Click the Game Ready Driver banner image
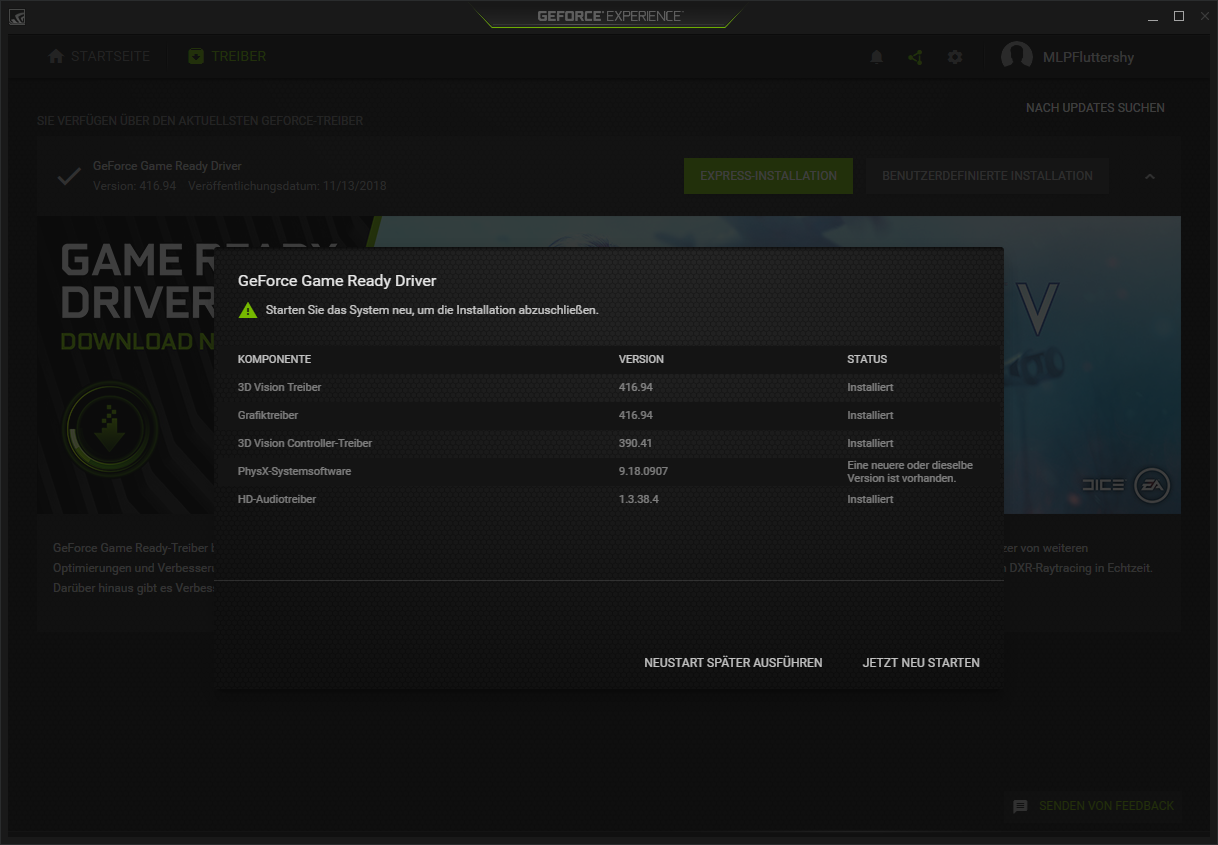This screenshot has height=845, width=1218. click(x=609, y=365)
